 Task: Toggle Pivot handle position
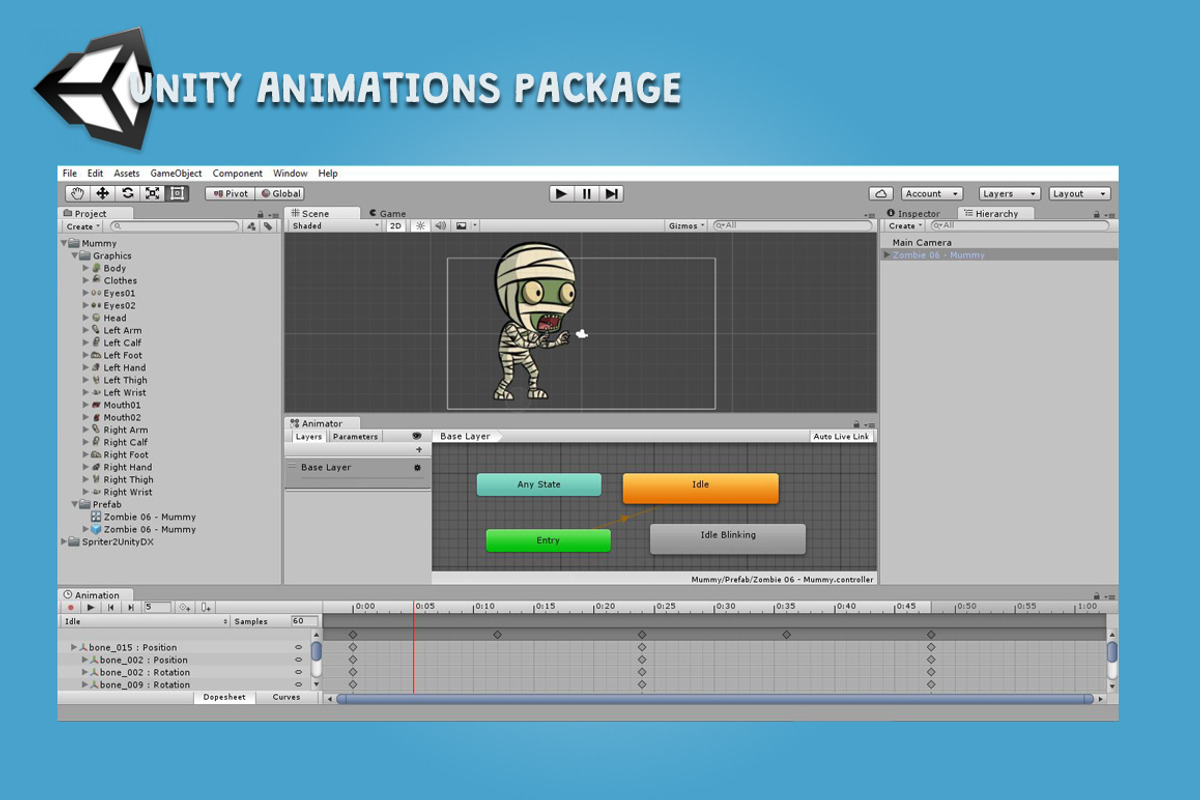click(x=230, y=193)
